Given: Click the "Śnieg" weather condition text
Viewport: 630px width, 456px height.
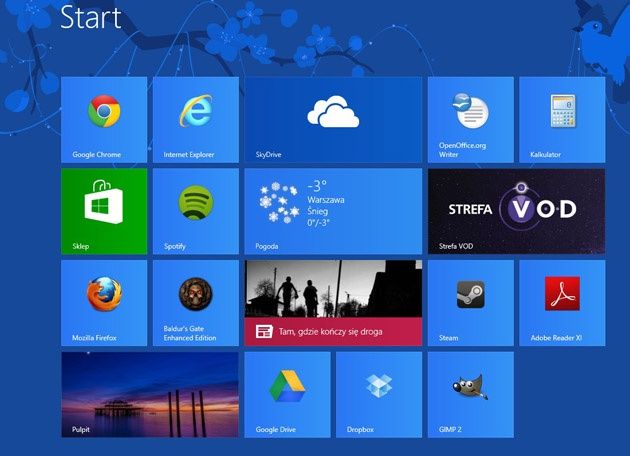Looking at the screenshot, I should point(318,211).
